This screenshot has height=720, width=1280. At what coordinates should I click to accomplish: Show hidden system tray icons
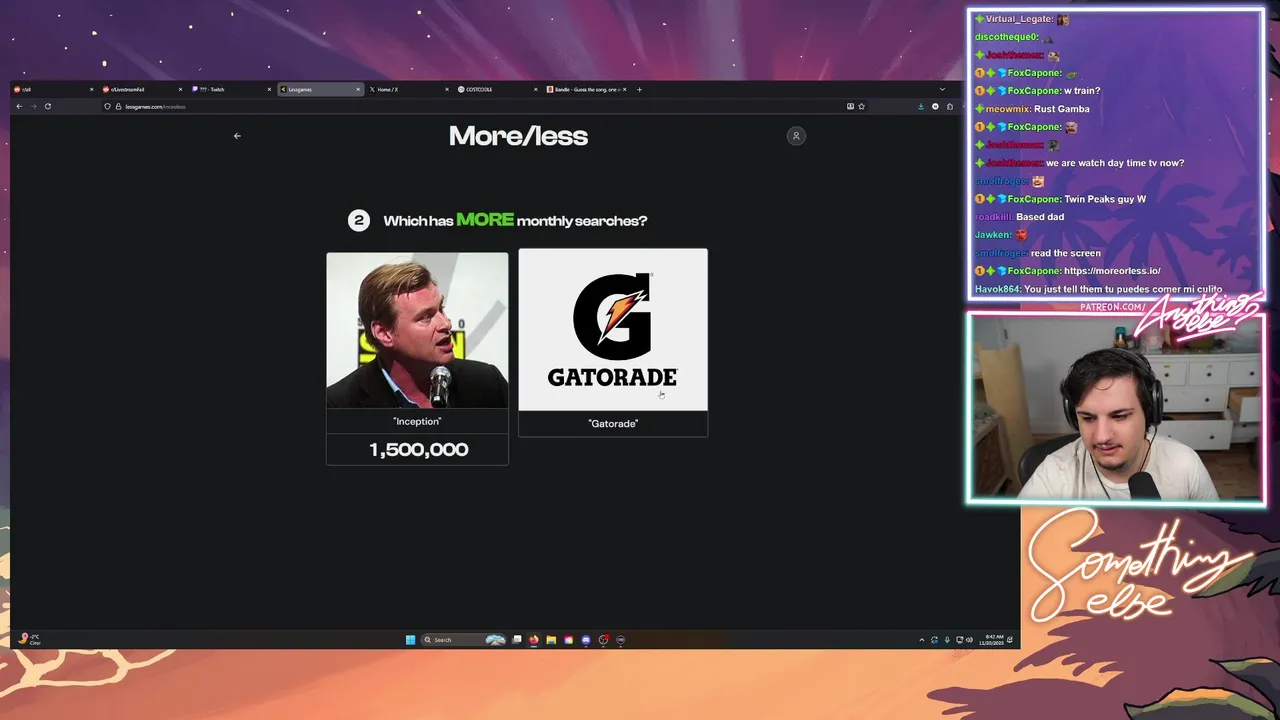coord(922,640)
